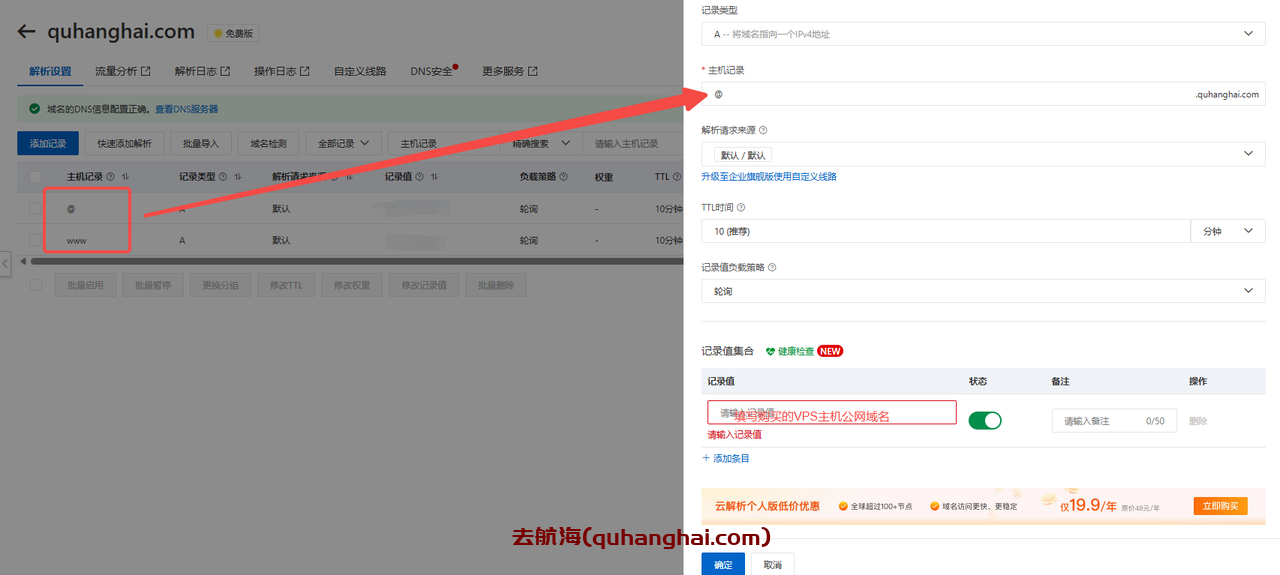Viewport: 1280px width, 575px height.
Task: Open the 记录类型 dropdown
Action: [x=983, y=34]
